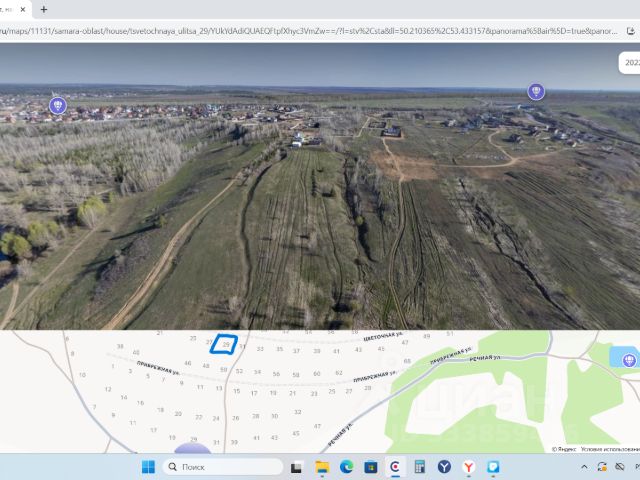This screenshot has width=640, height=480.
Task: Click into the browser address bar URL
Action: (309, 31)
